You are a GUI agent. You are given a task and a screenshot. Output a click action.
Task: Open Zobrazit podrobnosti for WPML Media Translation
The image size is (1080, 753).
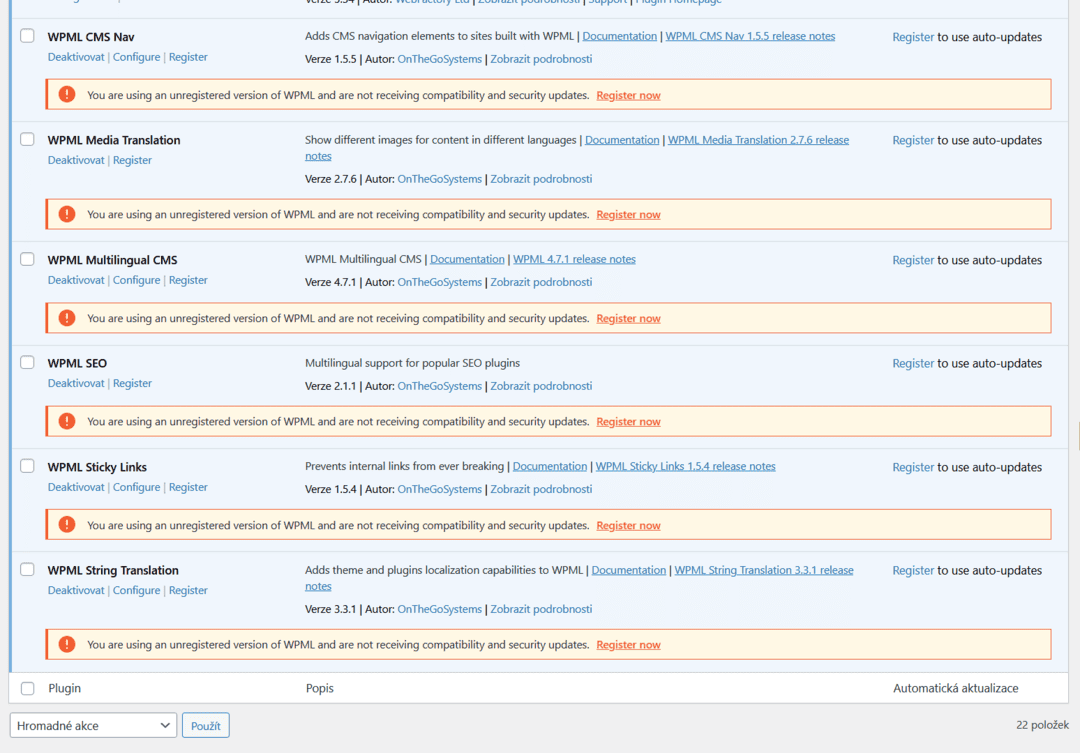(x=541, y=179)
